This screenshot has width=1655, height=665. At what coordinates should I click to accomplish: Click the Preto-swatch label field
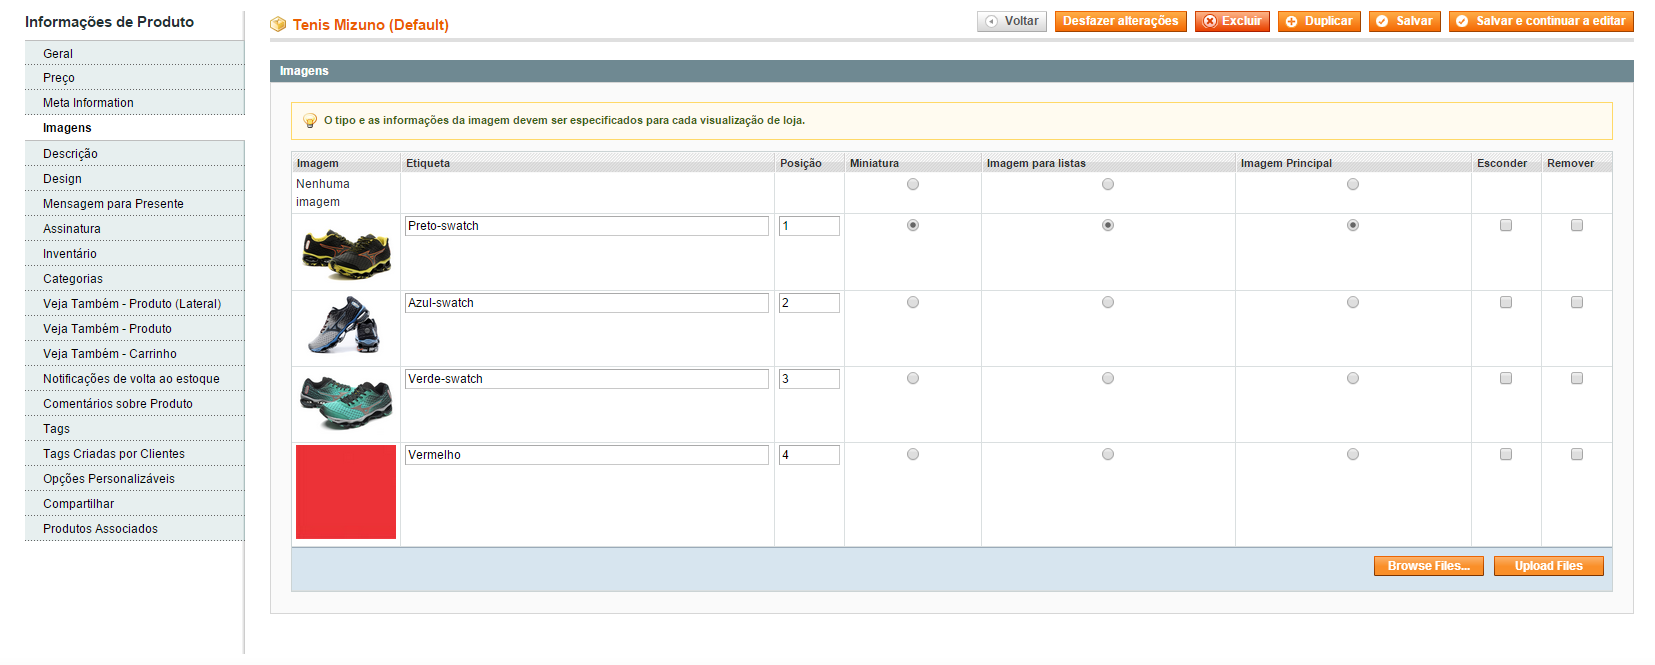pos(586,226)
